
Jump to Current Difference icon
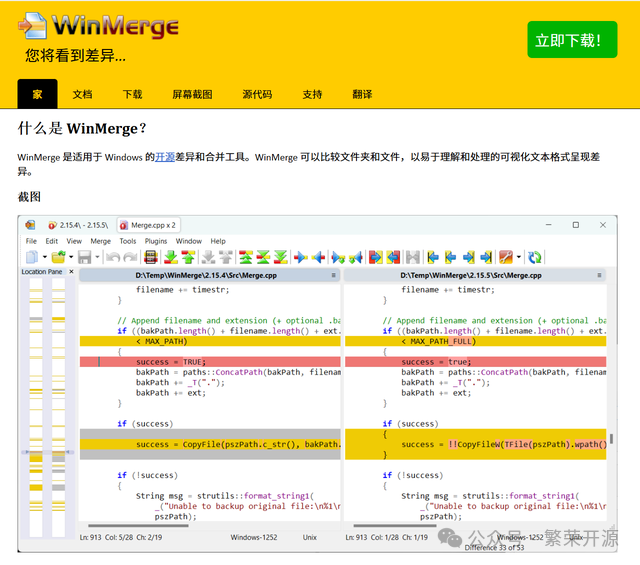click(x=263, y=257)
